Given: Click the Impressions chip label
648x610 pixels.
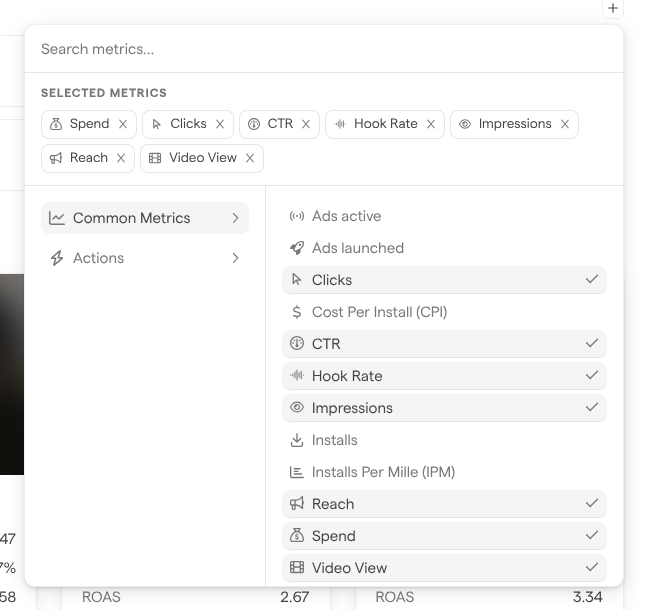Looking at the screenshot, I should point(515,124).
